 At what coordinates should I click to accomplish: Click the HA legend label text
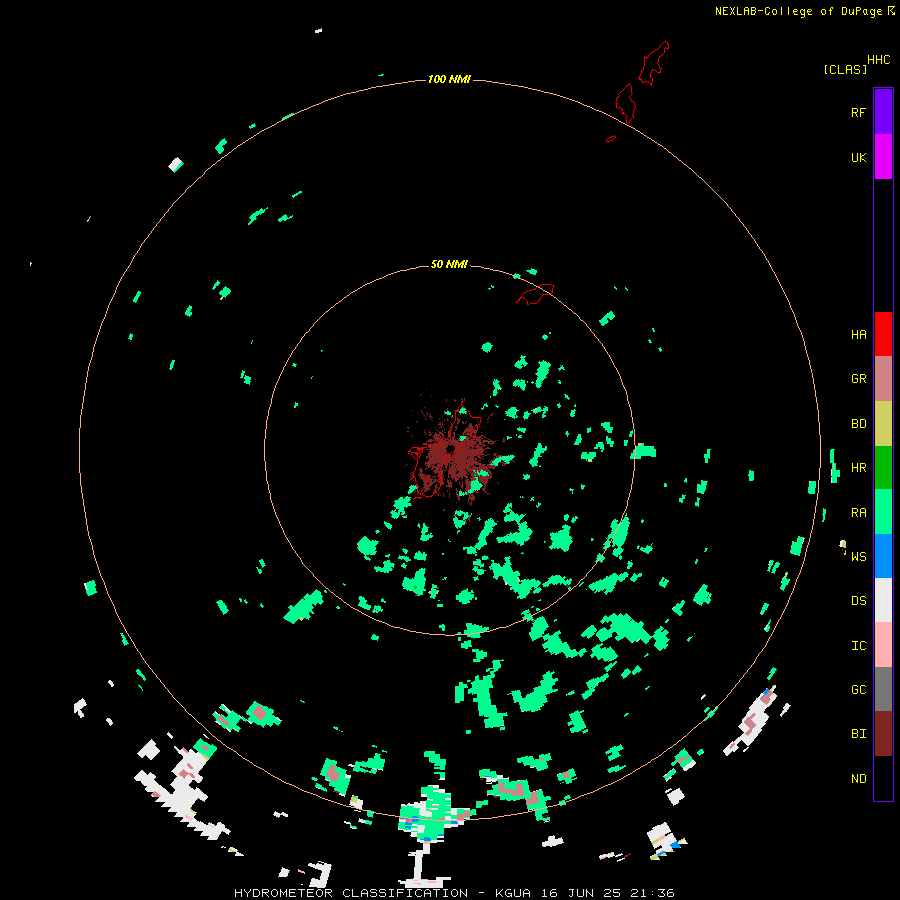858,335
